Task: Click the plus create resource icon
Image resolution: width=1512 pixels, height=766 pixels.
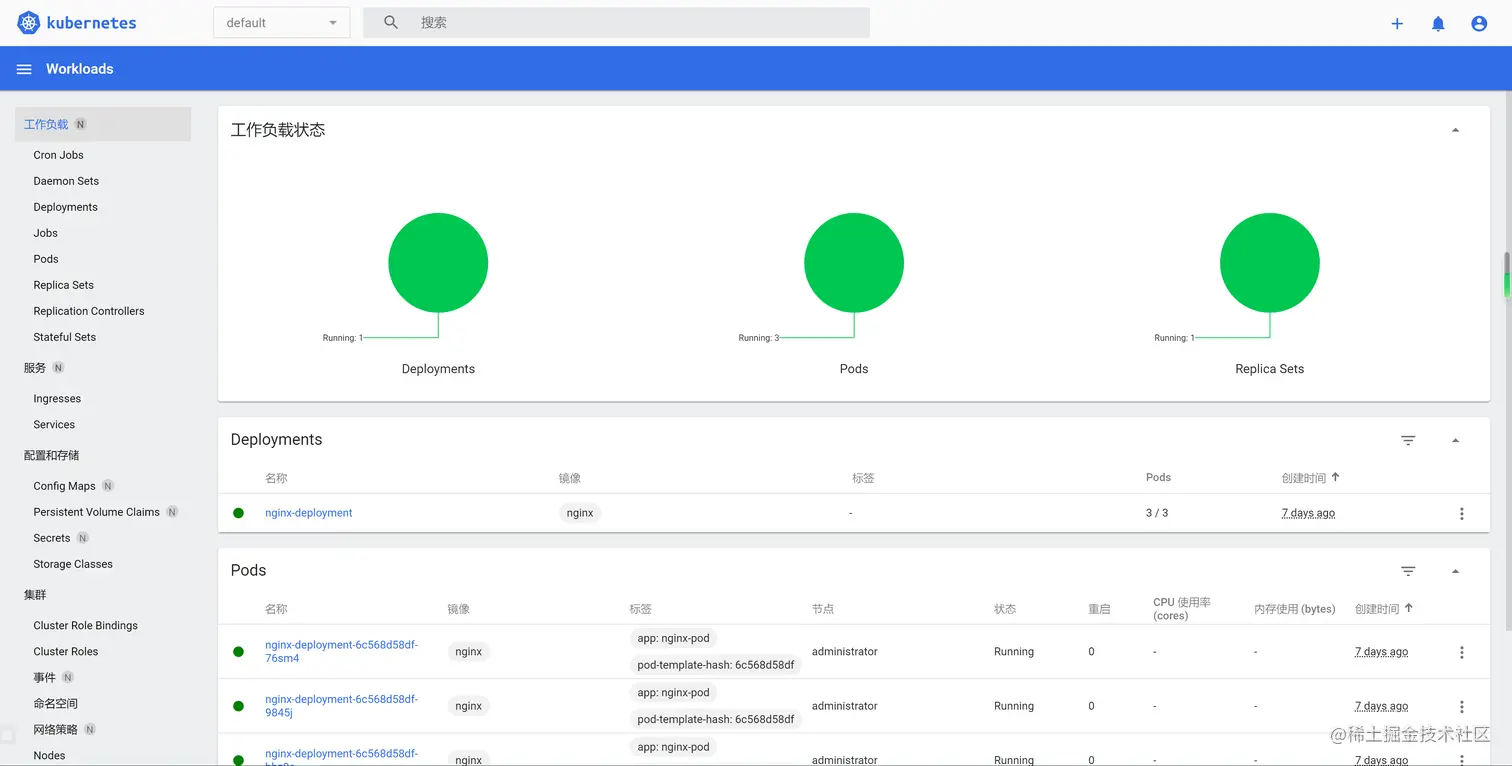Action: click(x=1397, y=24)
